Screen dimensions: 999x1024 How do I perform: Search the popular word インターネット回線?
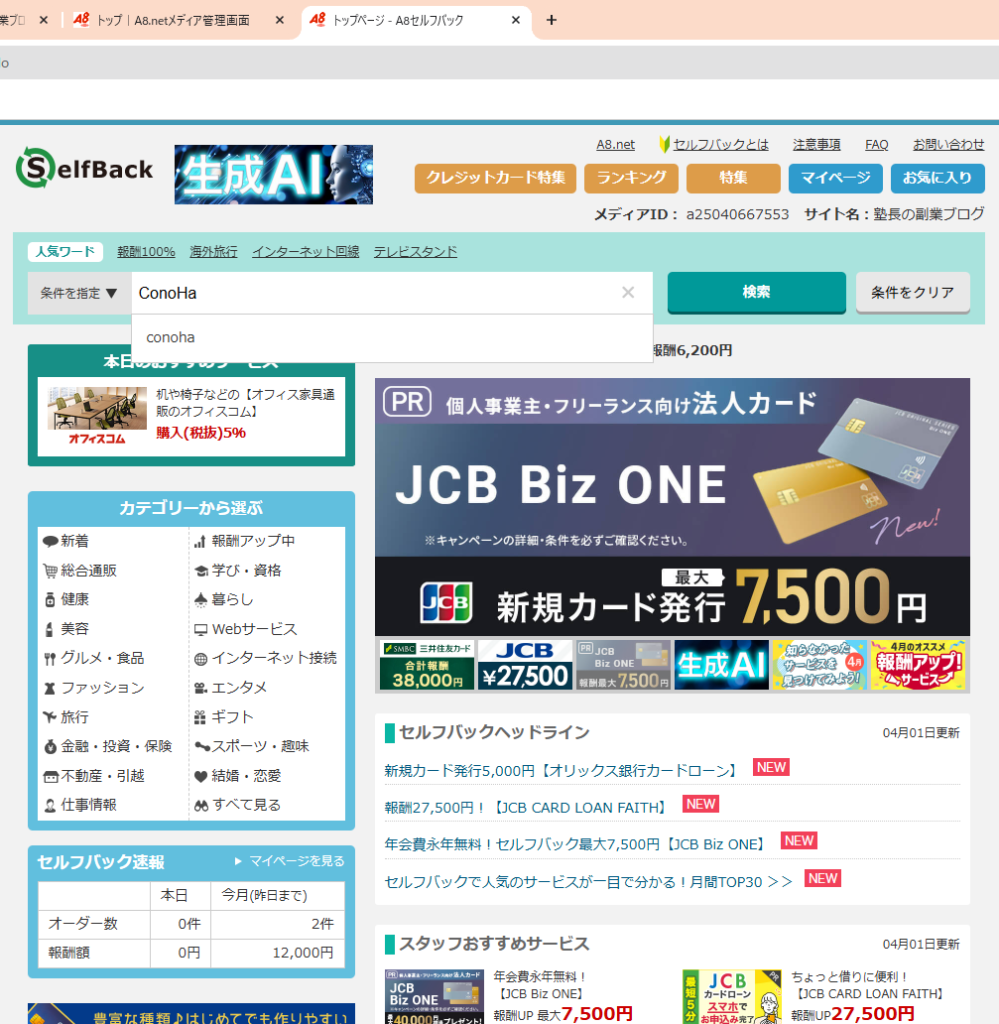point(306,251)
